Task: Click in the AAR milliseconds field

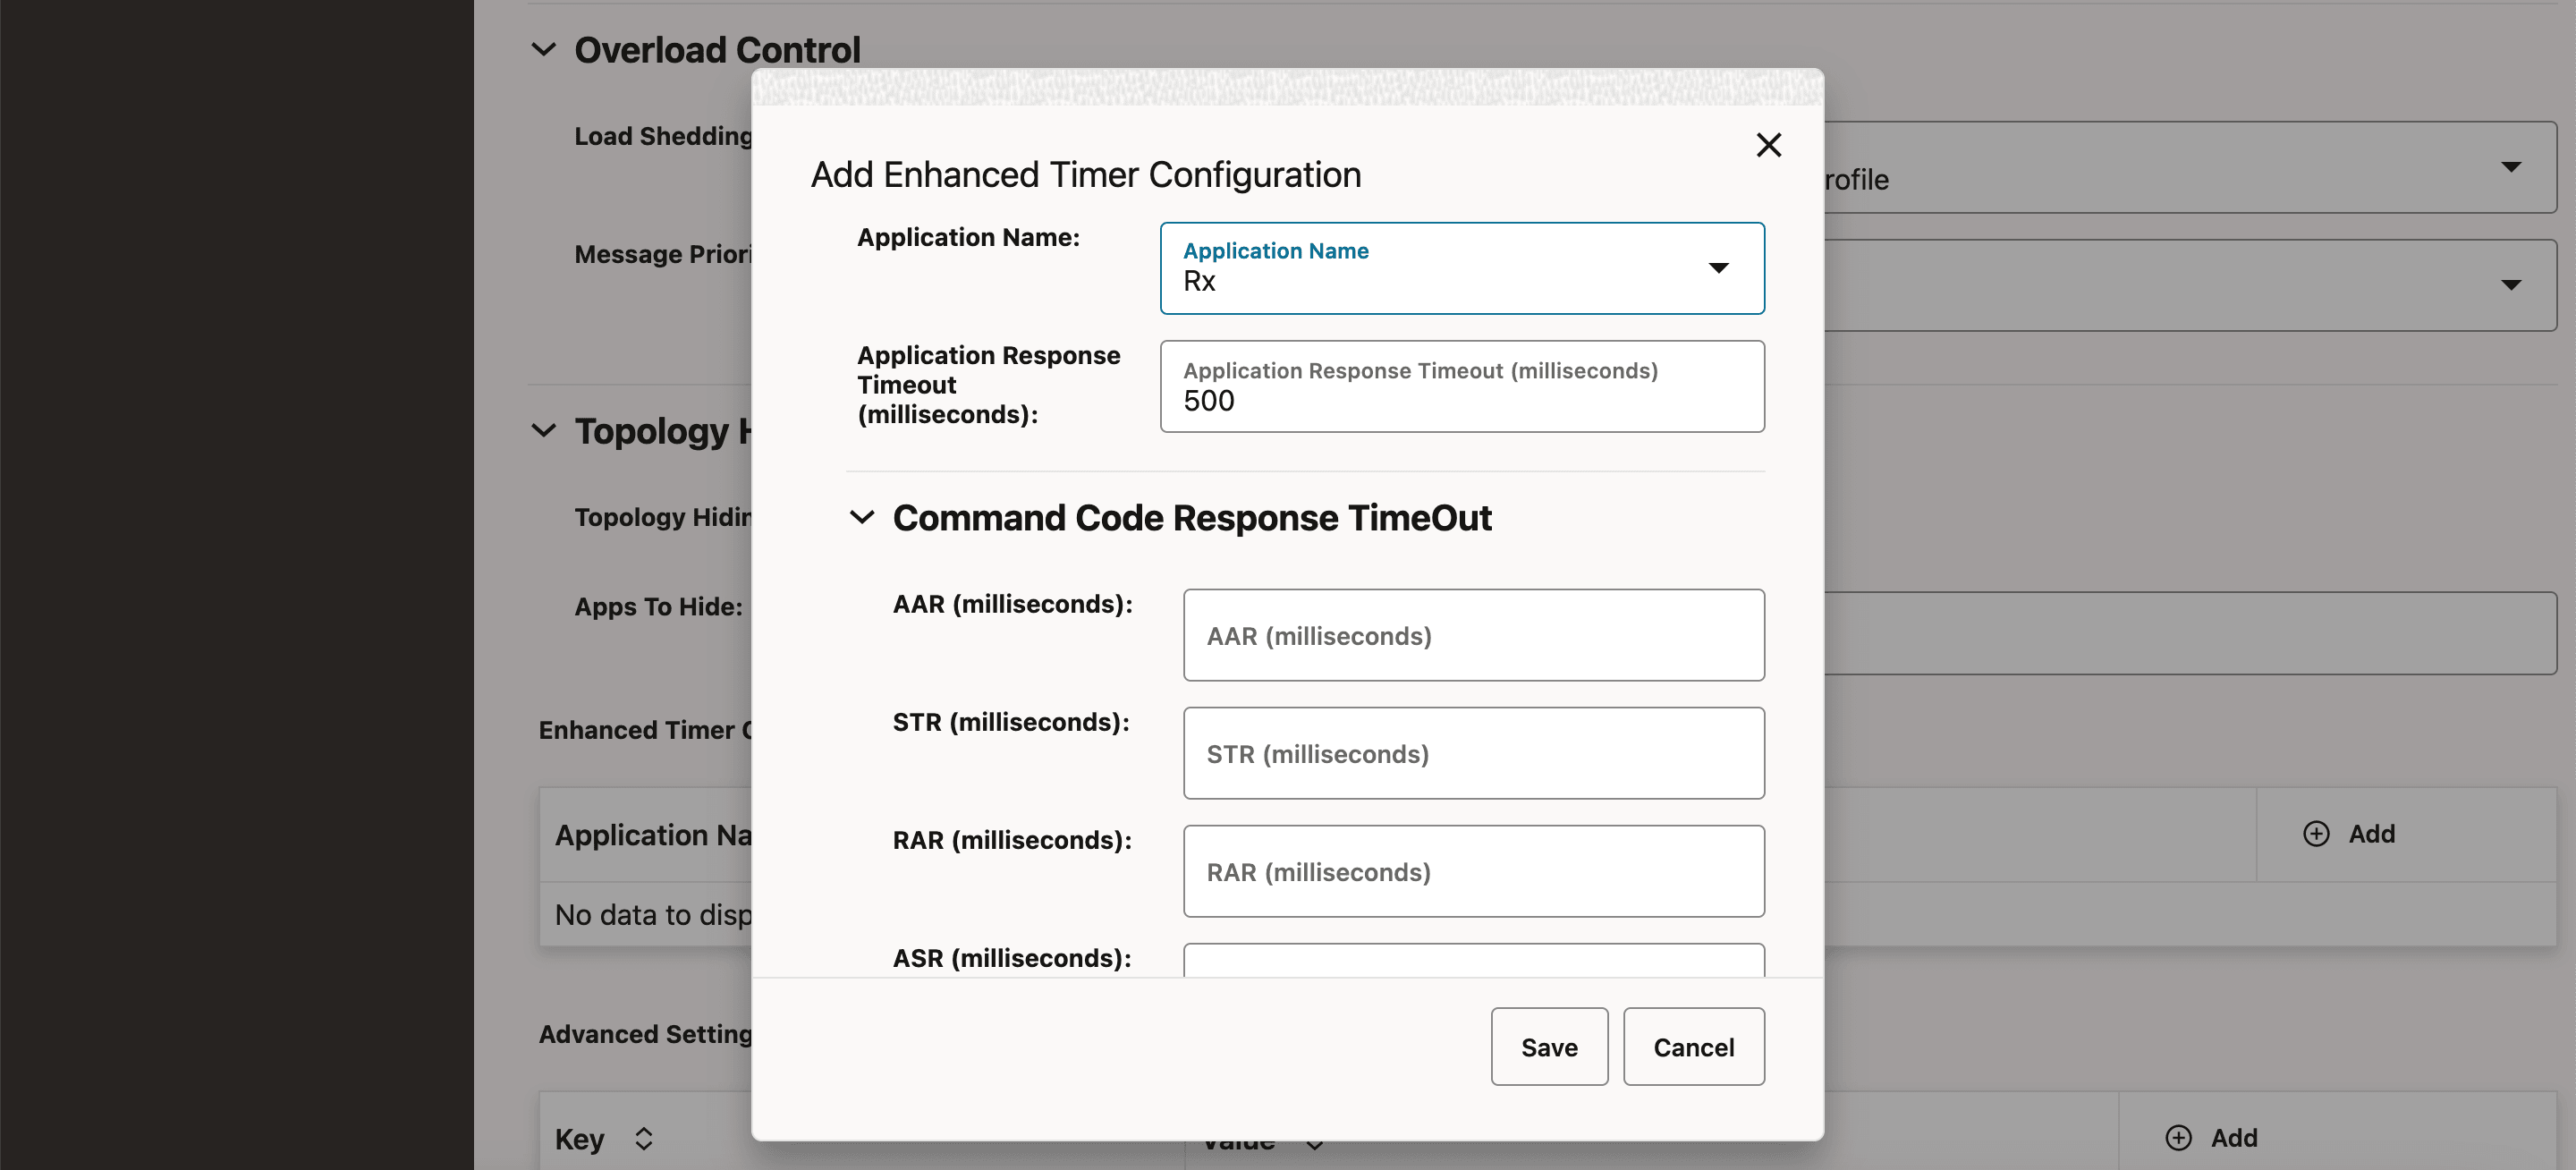Action: (1472, 635)
